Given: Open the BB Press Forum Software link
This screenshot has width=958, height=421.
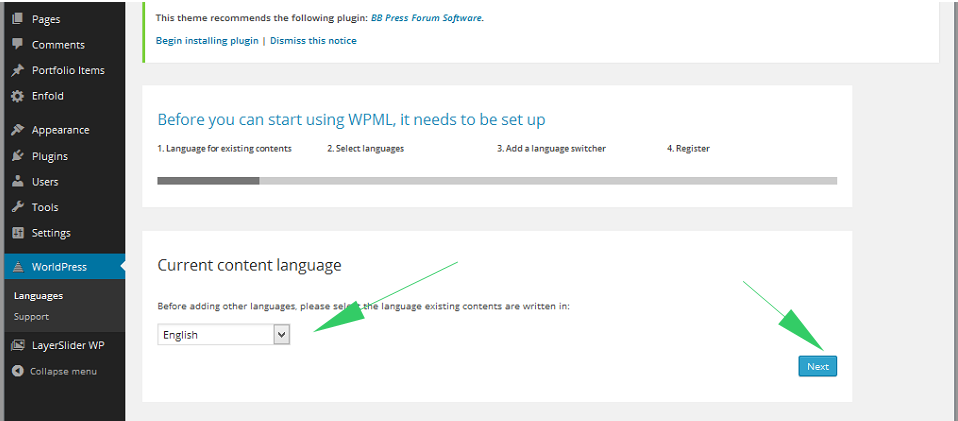Looking at the screenshot, I should (426, 18).
